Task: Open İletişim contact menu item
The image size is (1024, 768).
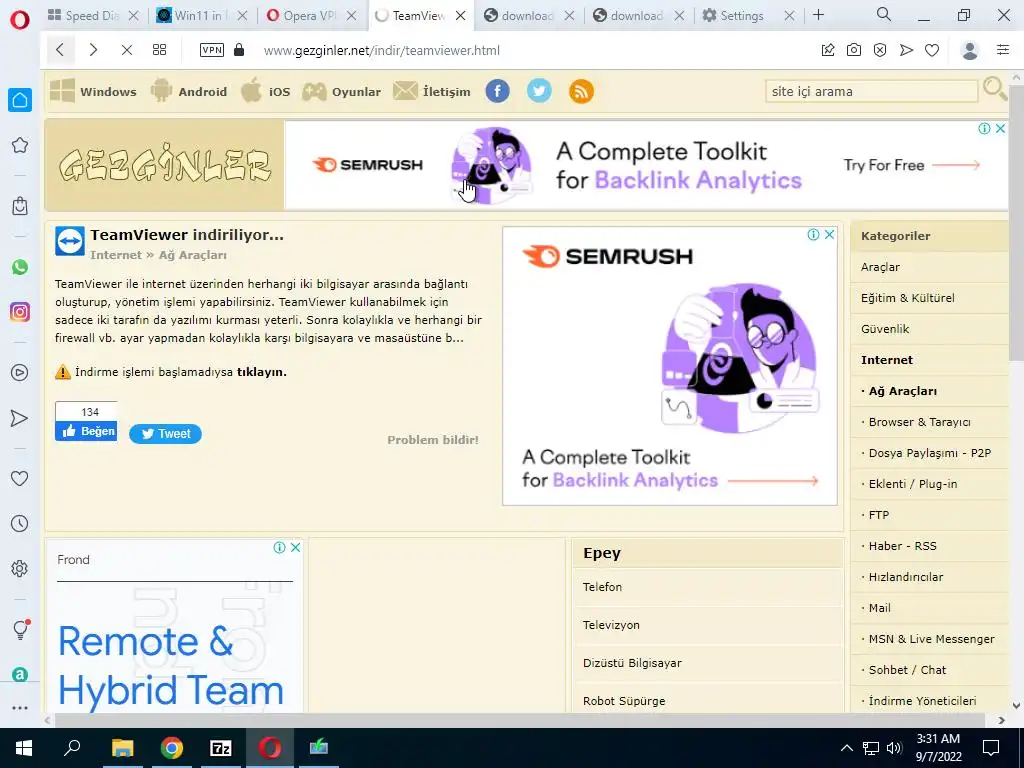Action: tap(432, 91)
